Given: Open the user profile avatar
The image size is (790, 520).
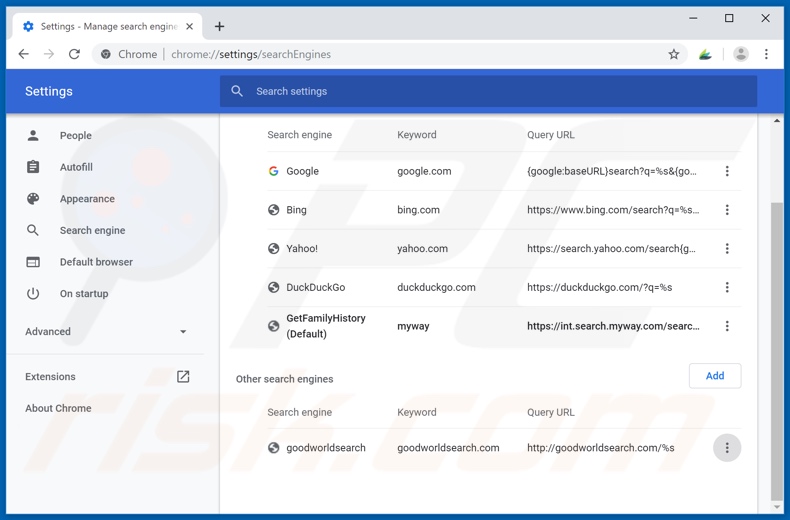Looking at the screenshot, I should pos(740,54).
